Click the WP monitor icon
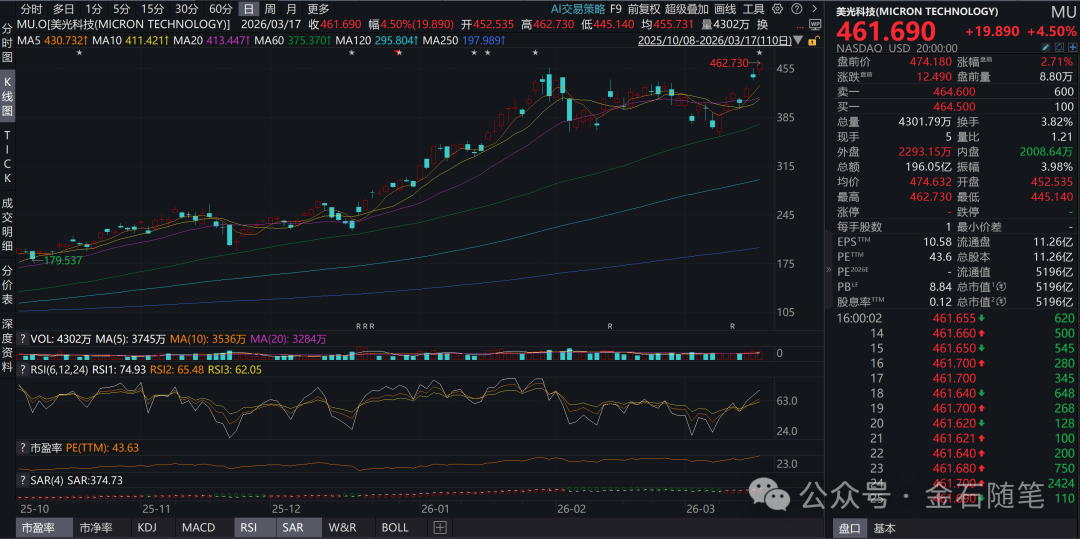Viewport: 1080px width, 539px height. coord(815,24)
